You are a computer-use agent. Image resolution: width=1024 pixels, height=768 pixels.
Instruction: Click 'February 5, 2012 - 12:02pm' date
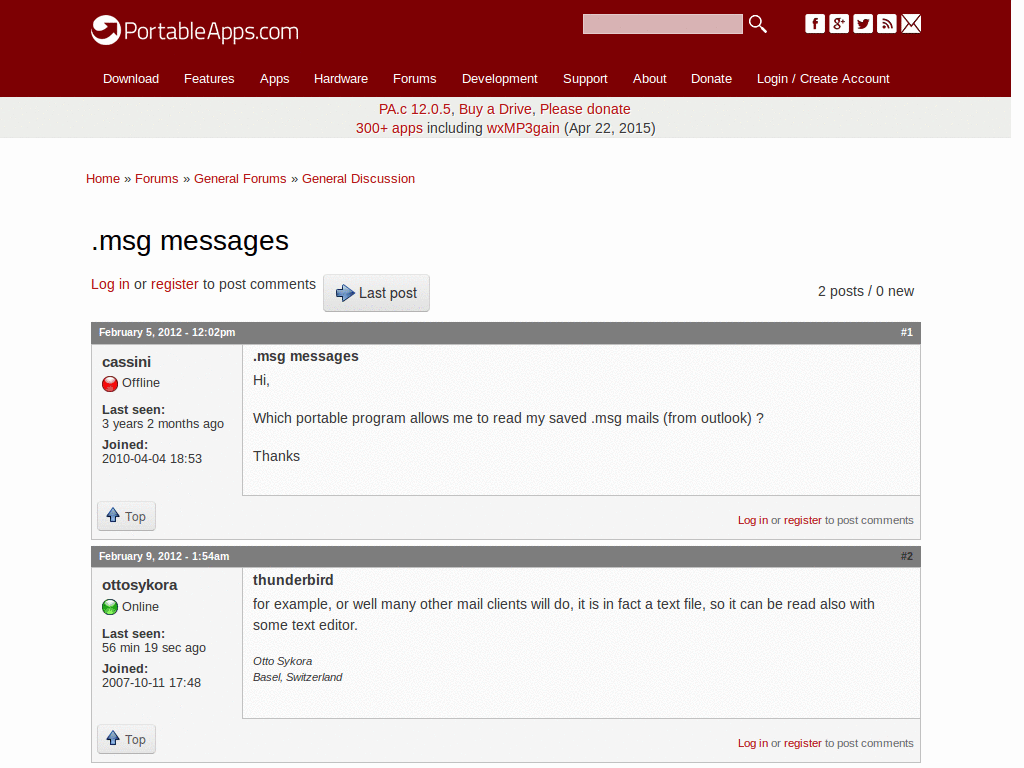167,332
